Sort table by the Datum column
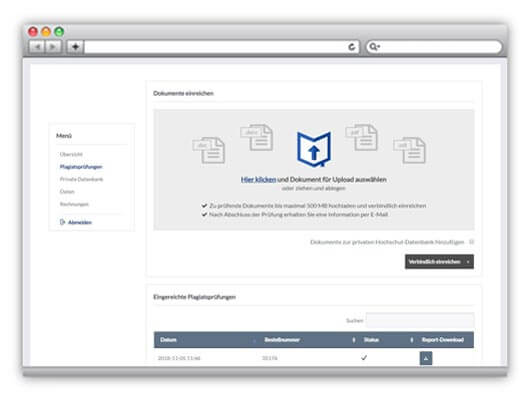Screen dimensions: 530x408 (168, 340)
